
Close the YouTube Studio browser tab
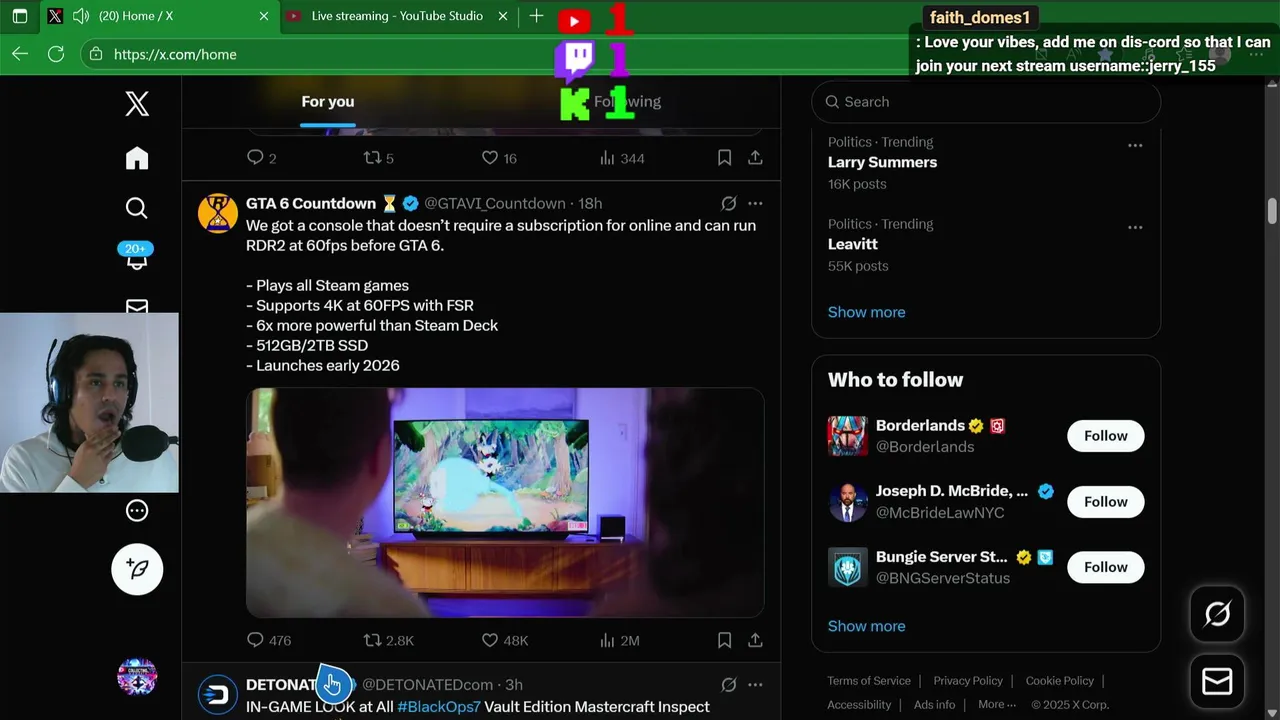click(x=503, y=16)
